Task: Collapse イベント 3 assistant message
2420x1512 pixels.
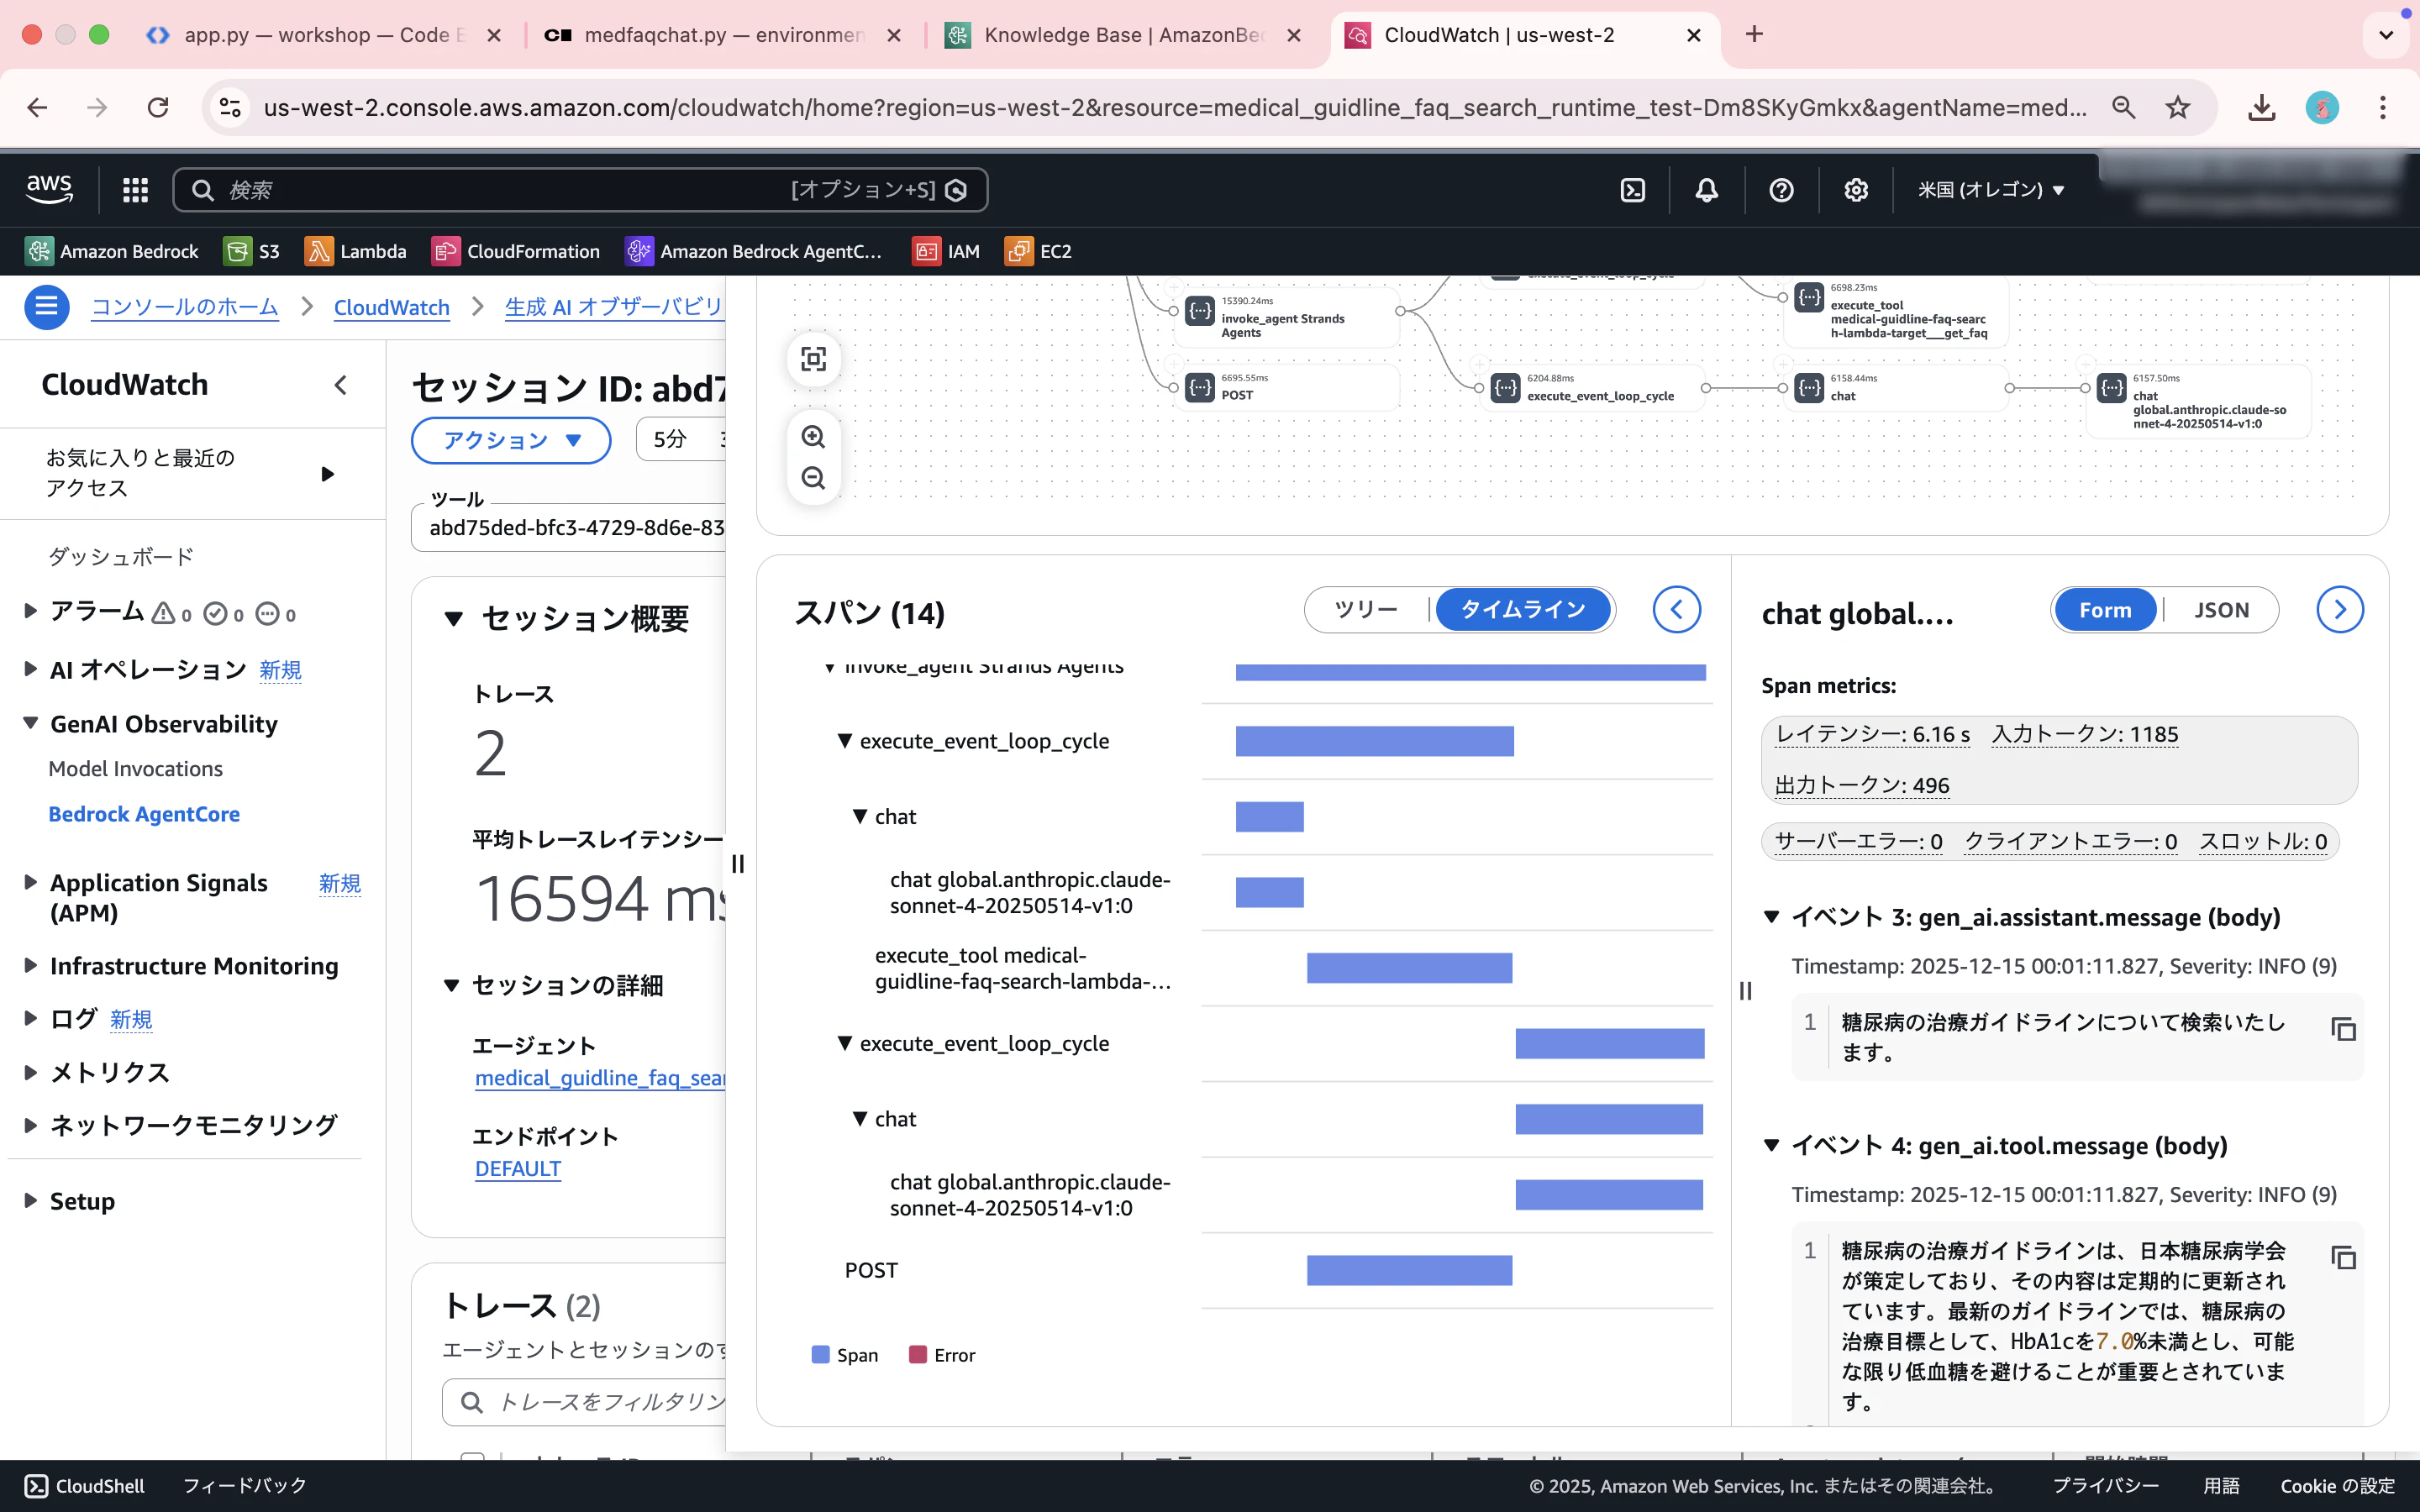Action: pyautogui.click(x=1771, y=917)
